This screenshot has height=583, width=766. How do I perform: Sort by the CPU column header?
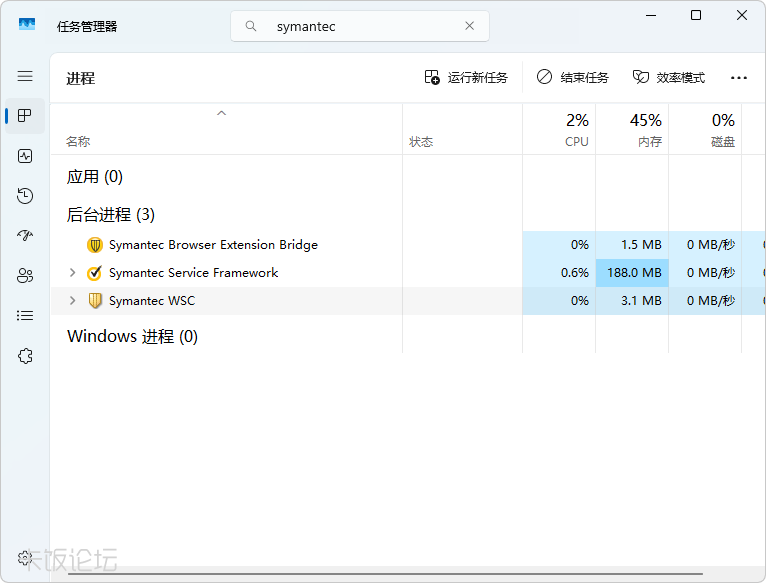pyautogui.click(x=559, y=130)
